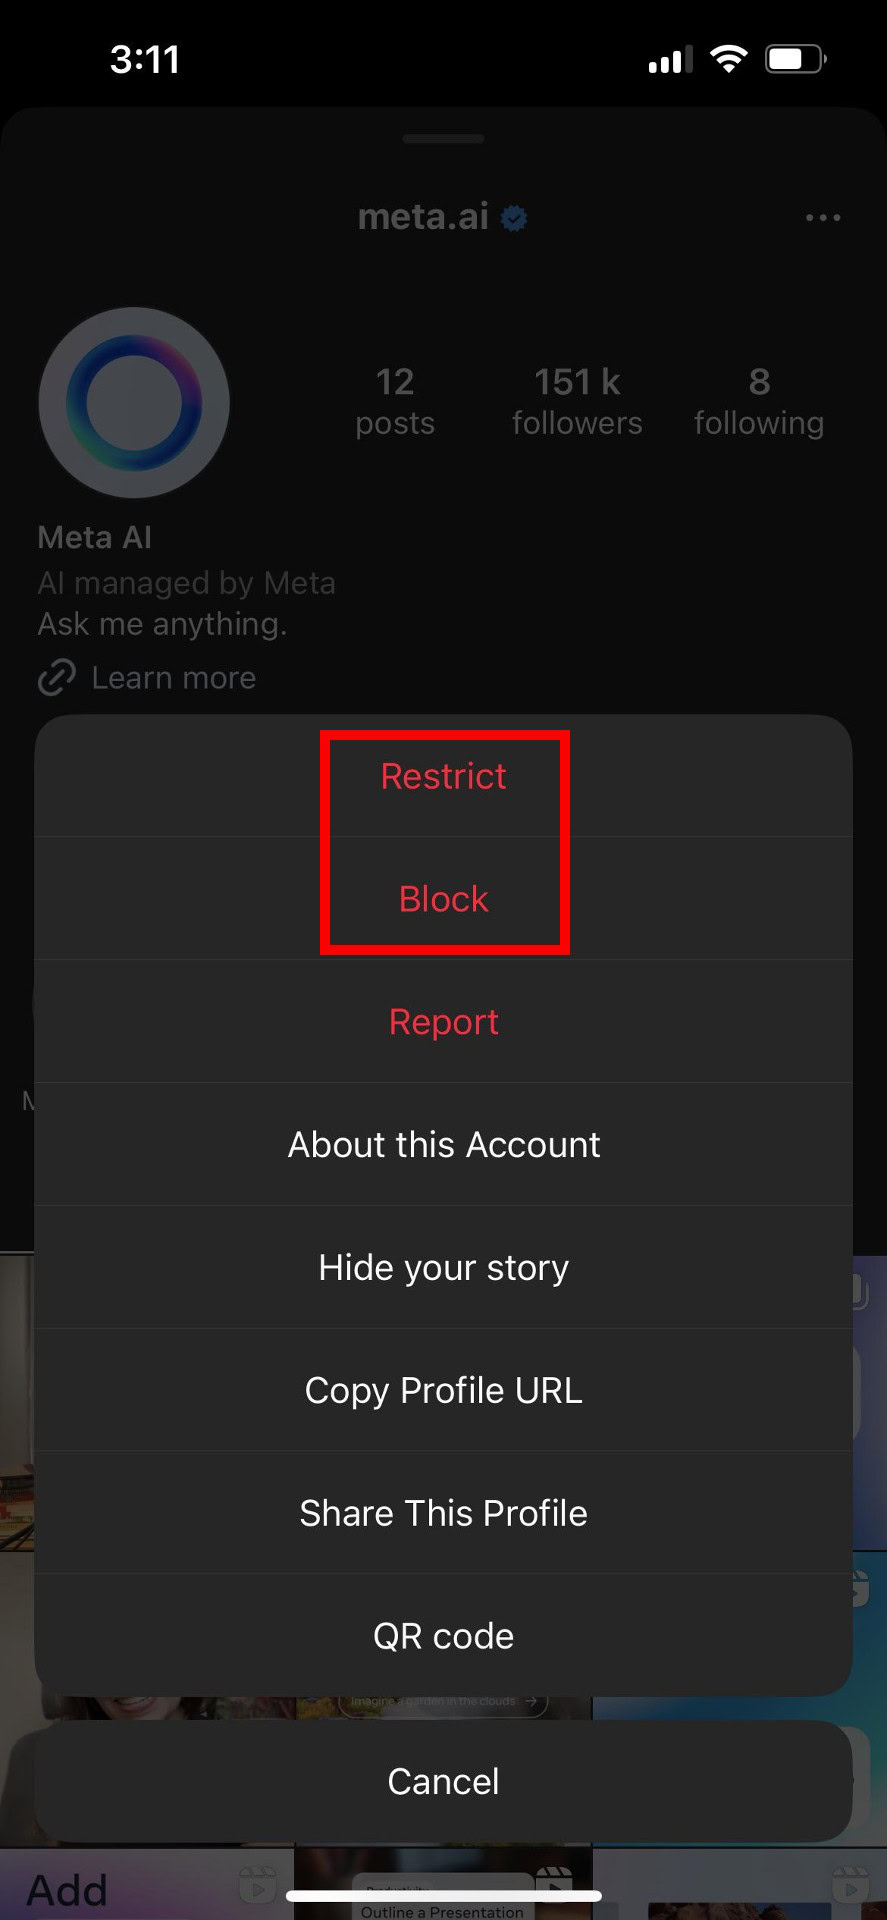Choose Block in the menu
Image resolution: width=887 pixels, height=1920 pixels.
click(443, 899)
